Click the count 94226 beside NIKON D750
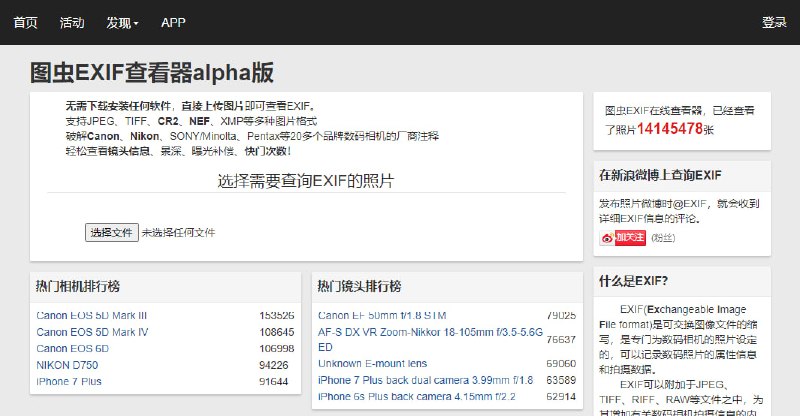Screen dimensions: 800x416 pos(273,365)
